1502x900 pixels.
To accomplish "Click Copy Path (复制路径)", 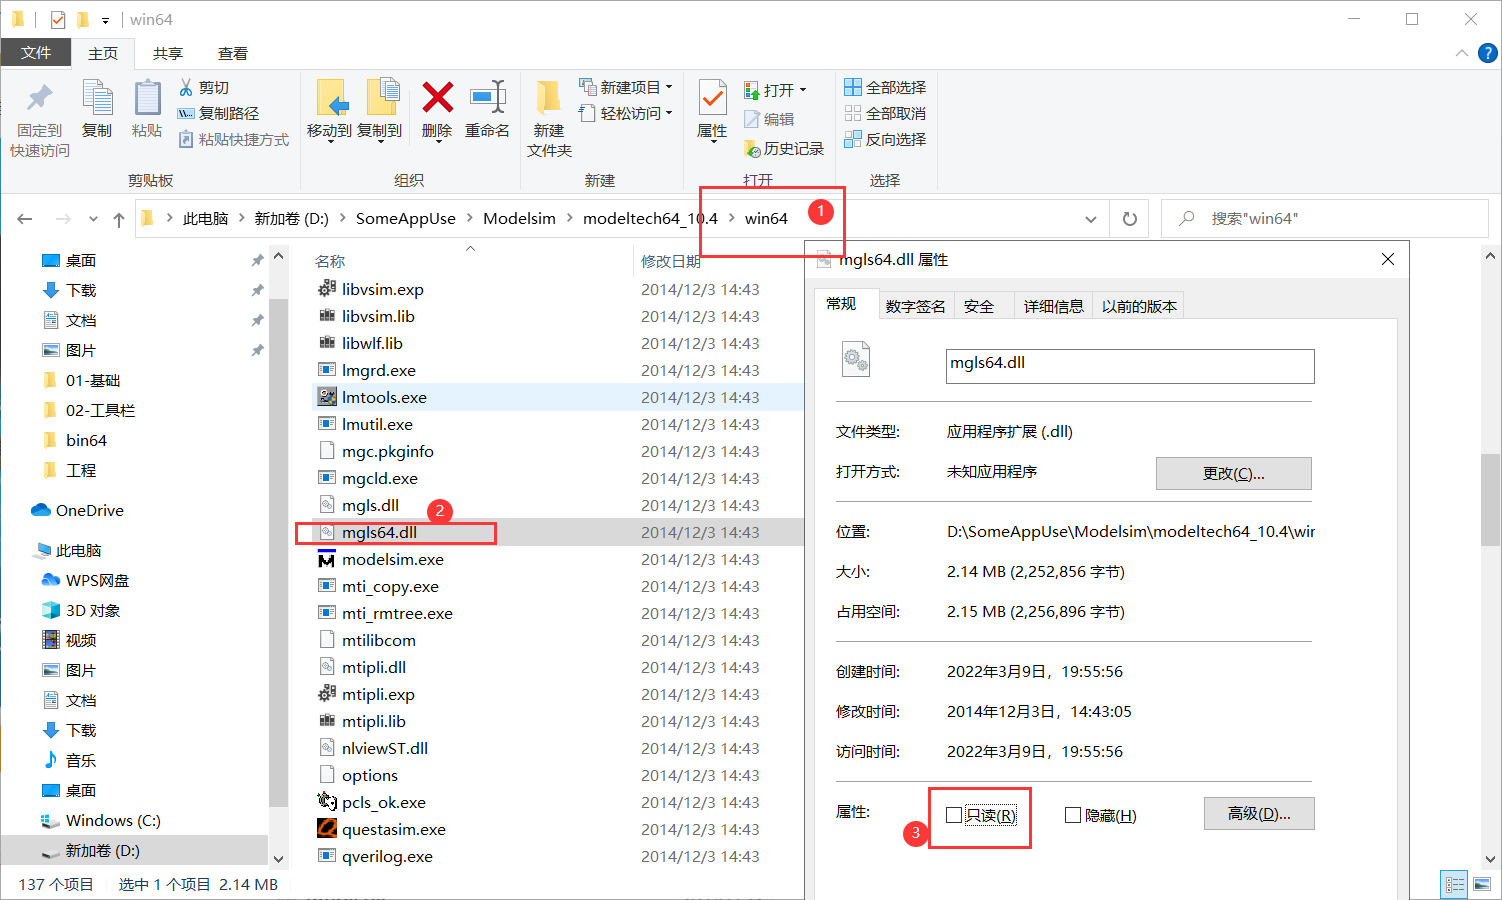I will pyautogui.click(x=218, y=113).
